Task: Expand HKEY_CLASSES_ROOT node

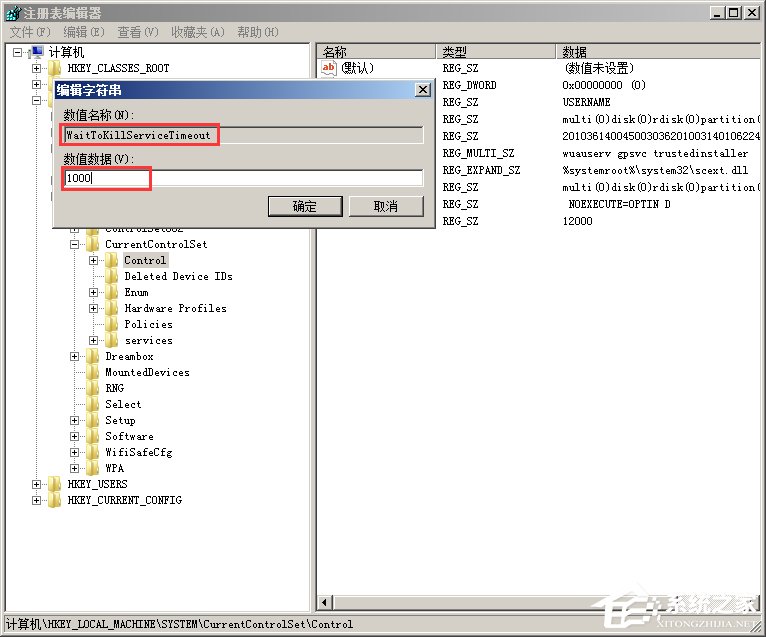Action: pyautogui.click(x=37, y=68)
